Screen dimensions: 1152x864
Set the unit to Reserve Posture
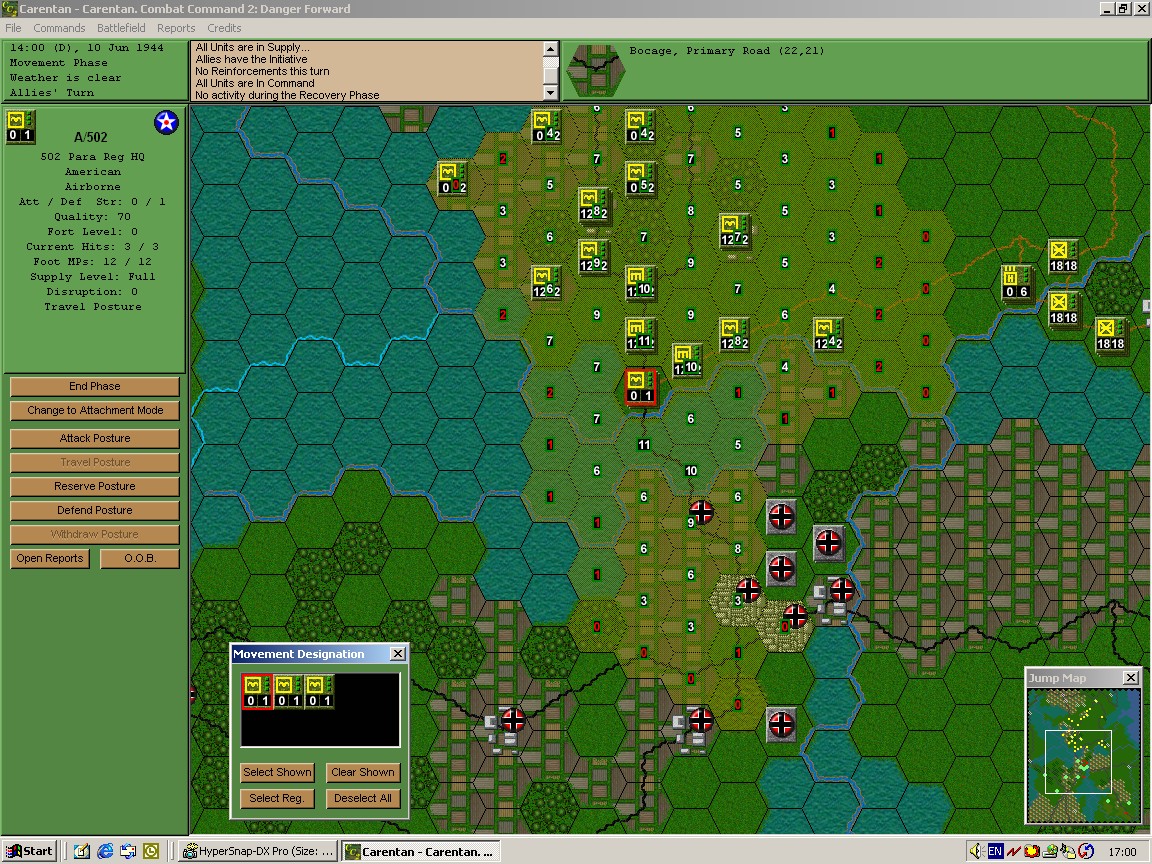coord(95,486)
